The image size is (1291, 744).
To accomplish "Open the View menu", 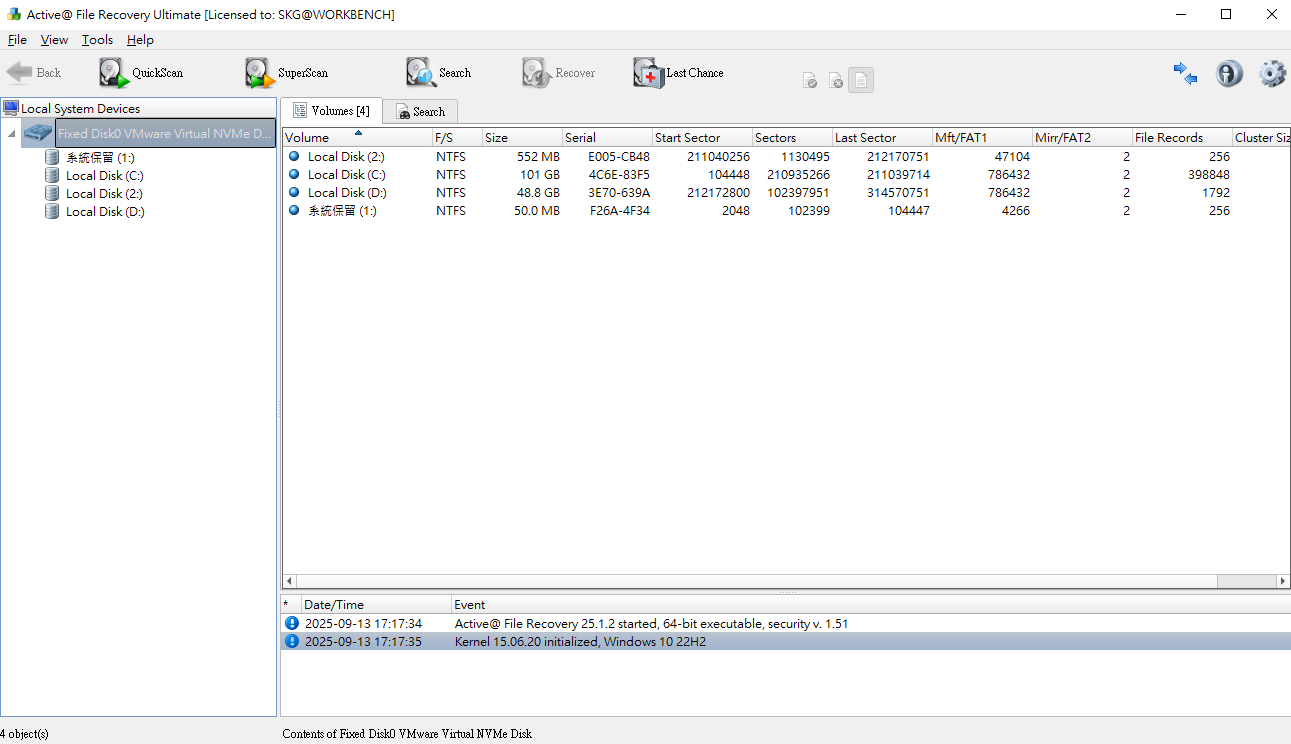I will [x=54, y=40].
